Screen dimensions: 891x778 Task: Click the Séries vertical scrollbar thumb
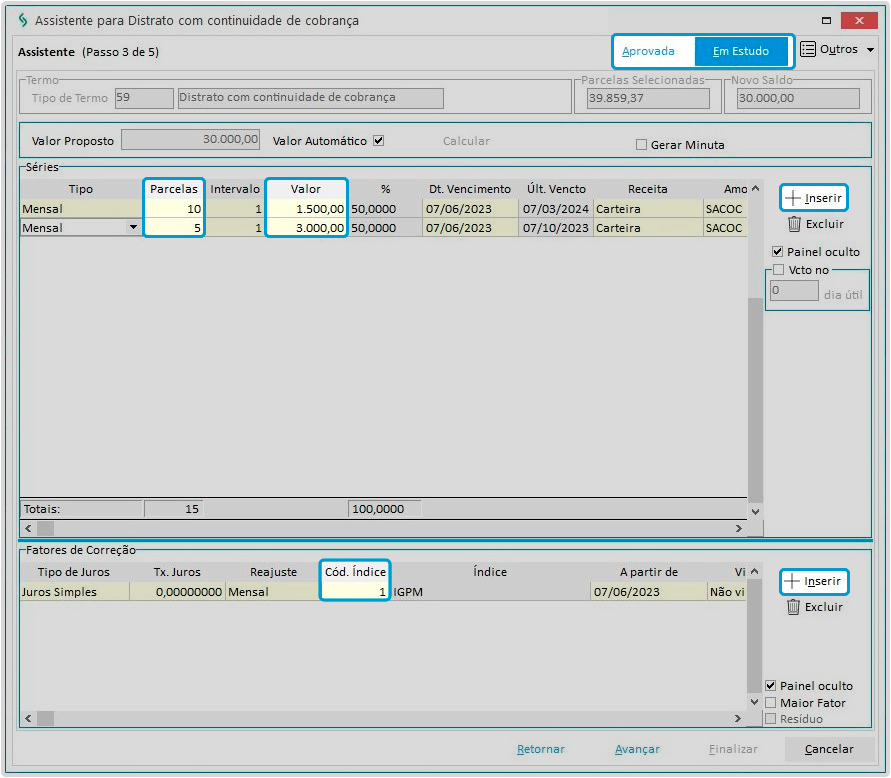click(755, 400)
